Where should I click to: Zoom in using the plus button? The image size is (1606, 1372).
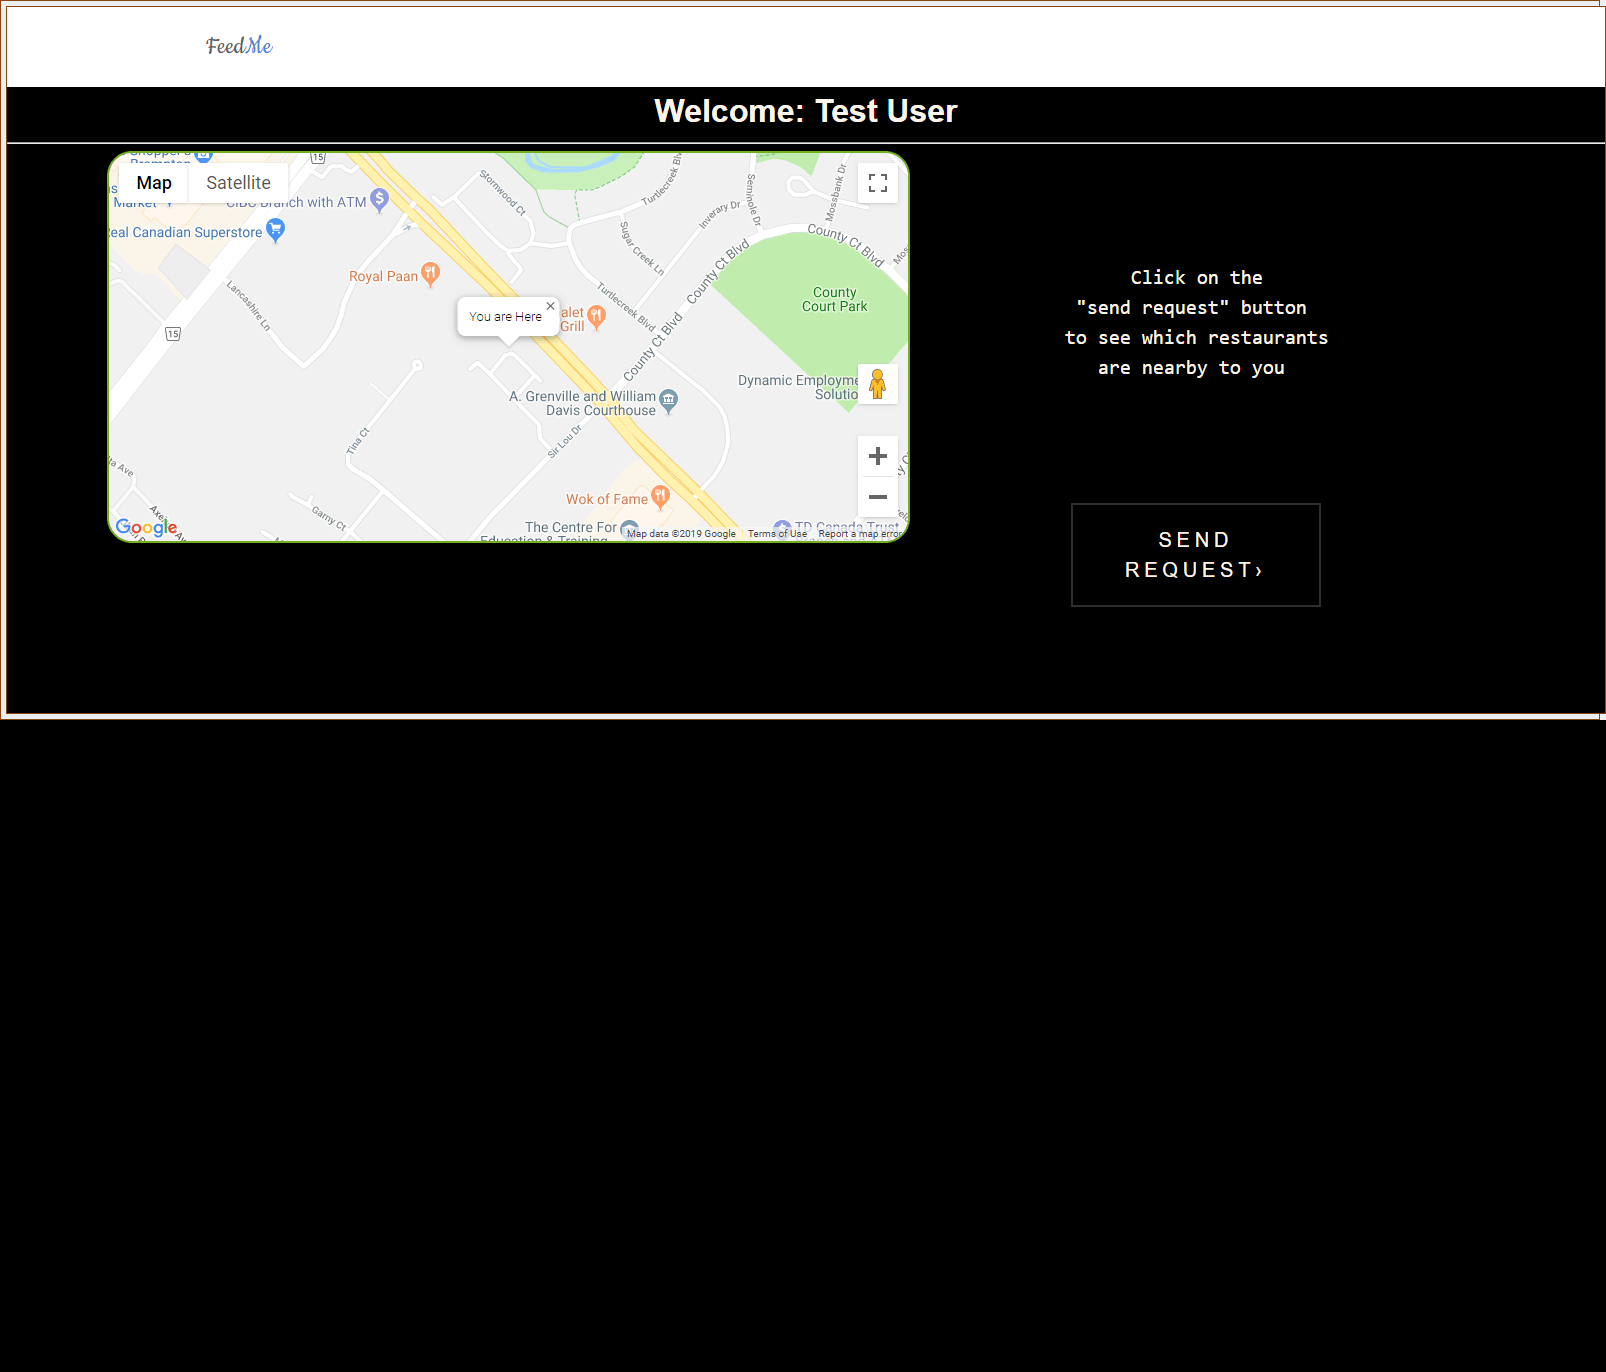pos(877,456)
